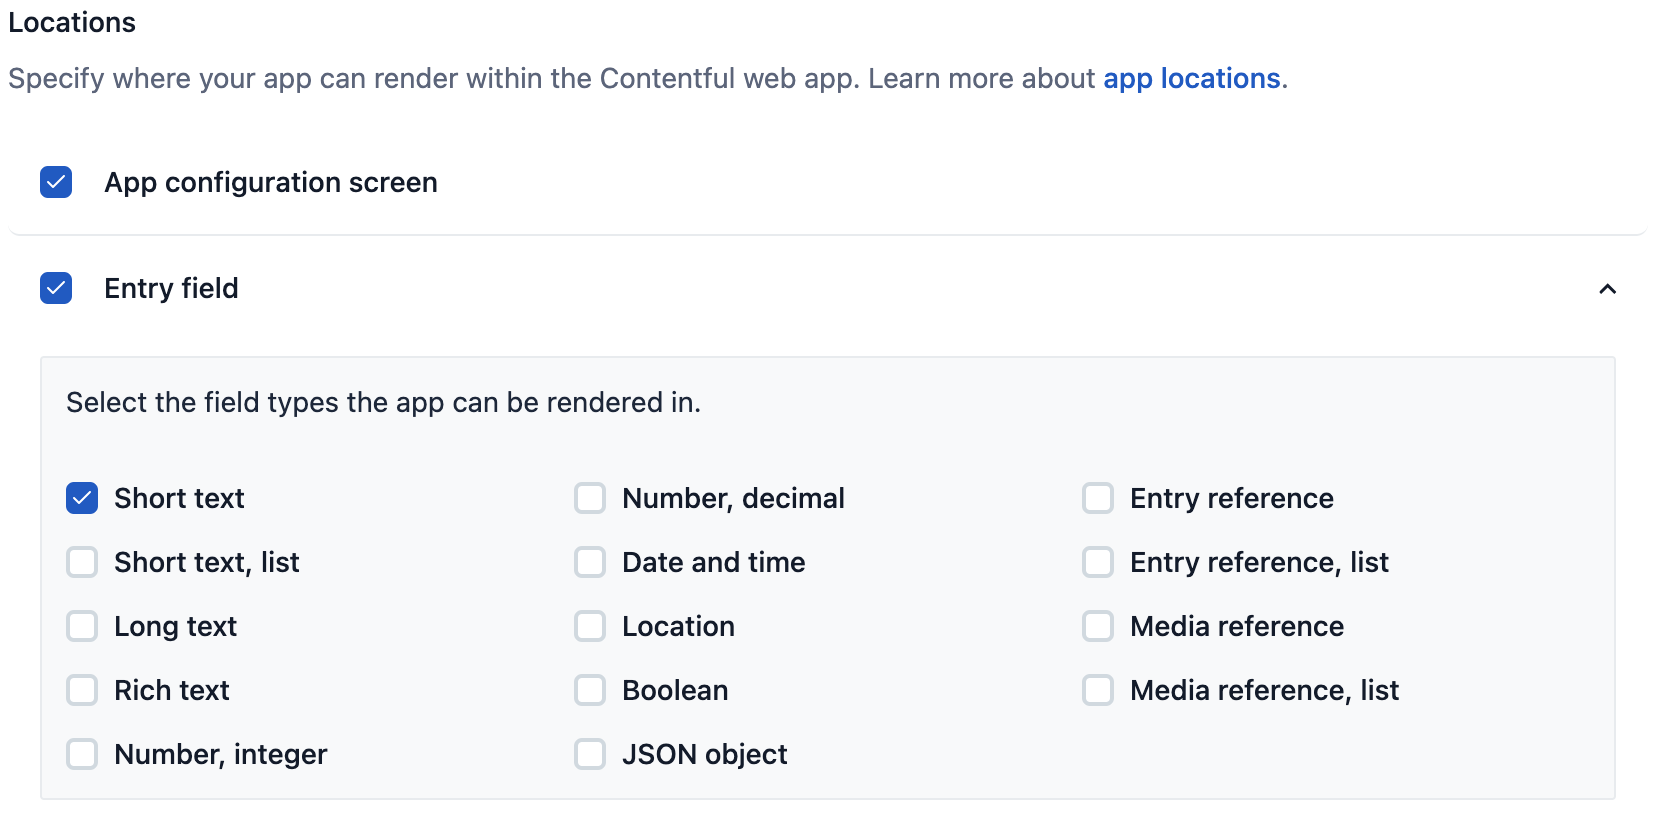Open the app locations link
The image size is (1656, 814).
coord(1191,78)
